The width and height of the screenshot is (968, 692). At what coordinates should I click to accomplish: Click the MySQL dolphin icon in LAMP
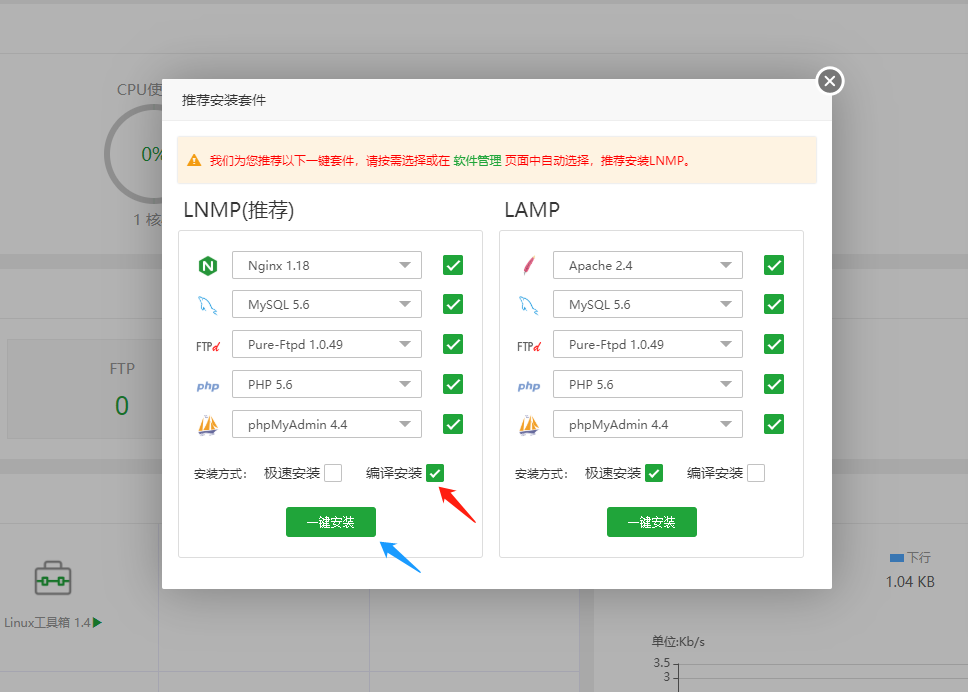(x=528, y=305)
